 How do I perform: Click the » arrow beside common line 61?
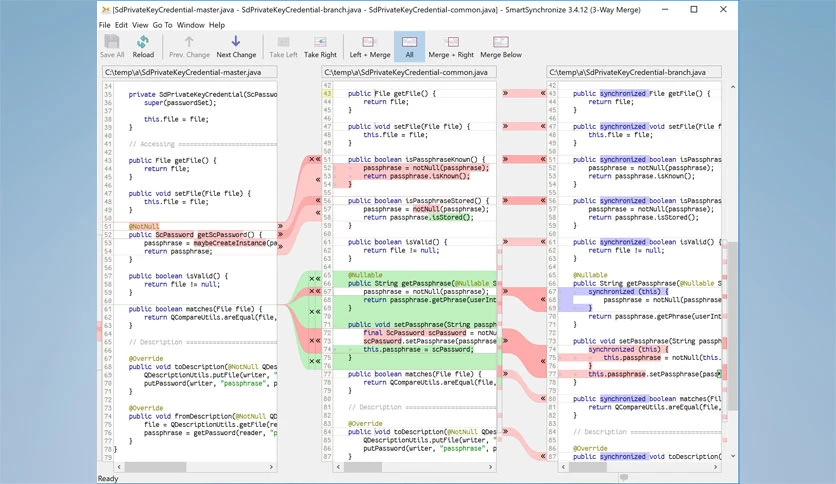[505, 242]
